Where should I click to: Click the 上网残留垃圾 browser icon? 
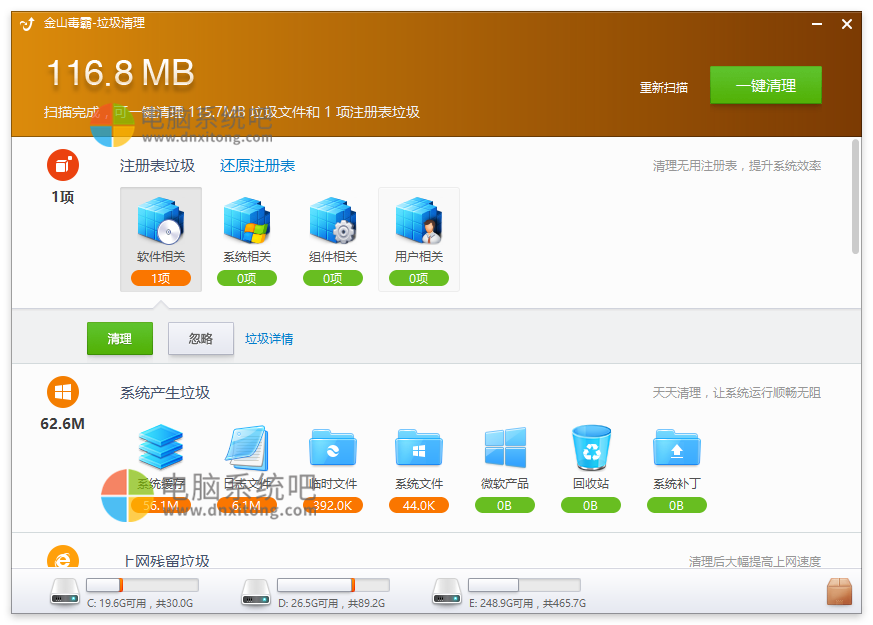[63, 557]
